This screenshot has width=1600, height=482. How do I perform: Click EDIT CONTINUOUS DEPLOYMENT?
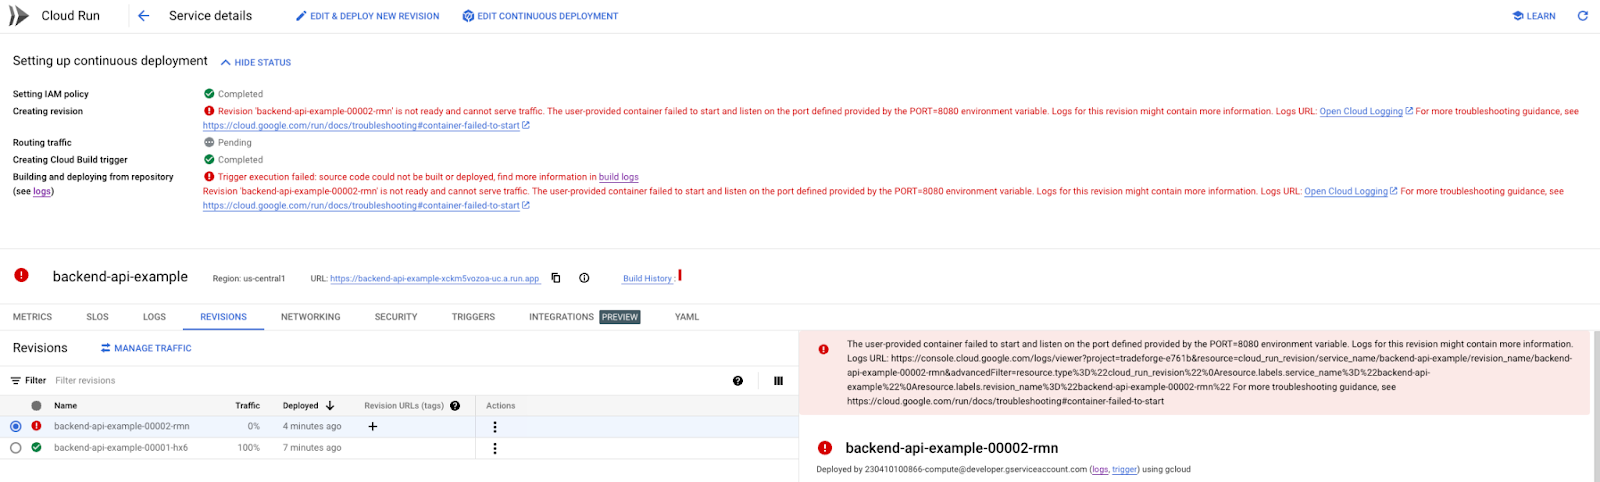540,16
